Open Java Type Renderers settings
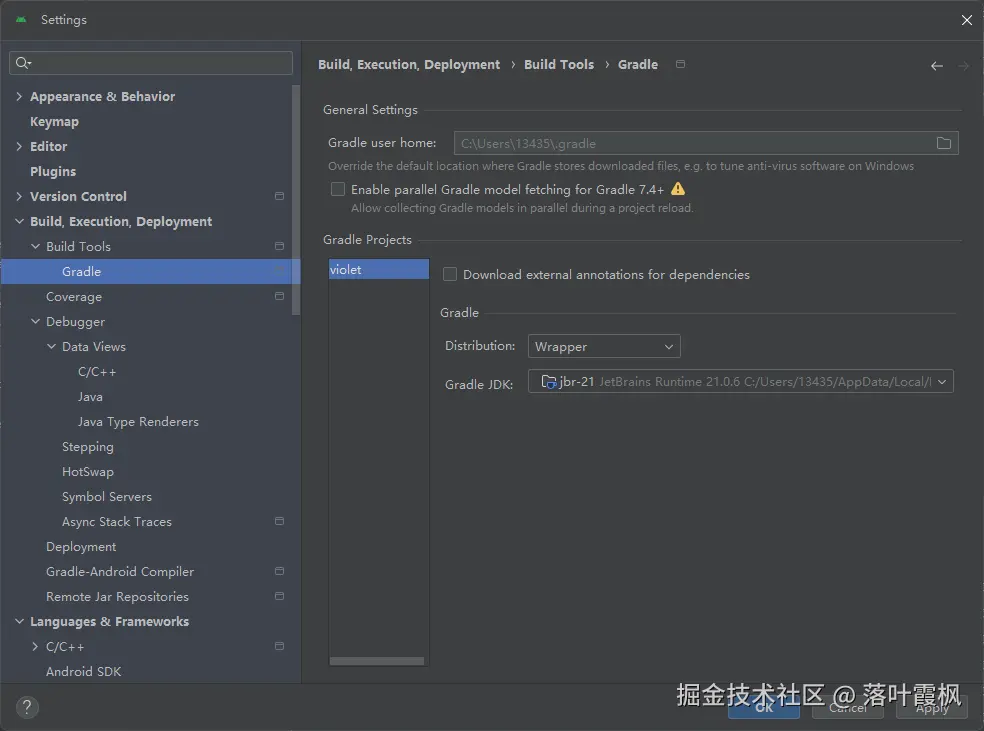 138,422
